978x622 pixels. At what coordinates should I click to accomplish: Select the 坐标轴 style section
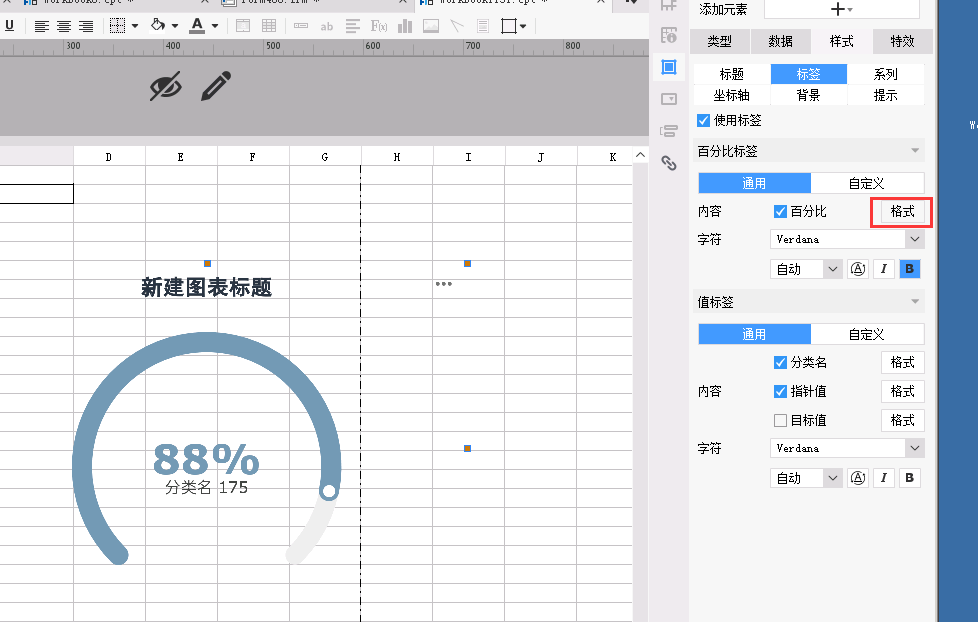(x=732, y=95)
